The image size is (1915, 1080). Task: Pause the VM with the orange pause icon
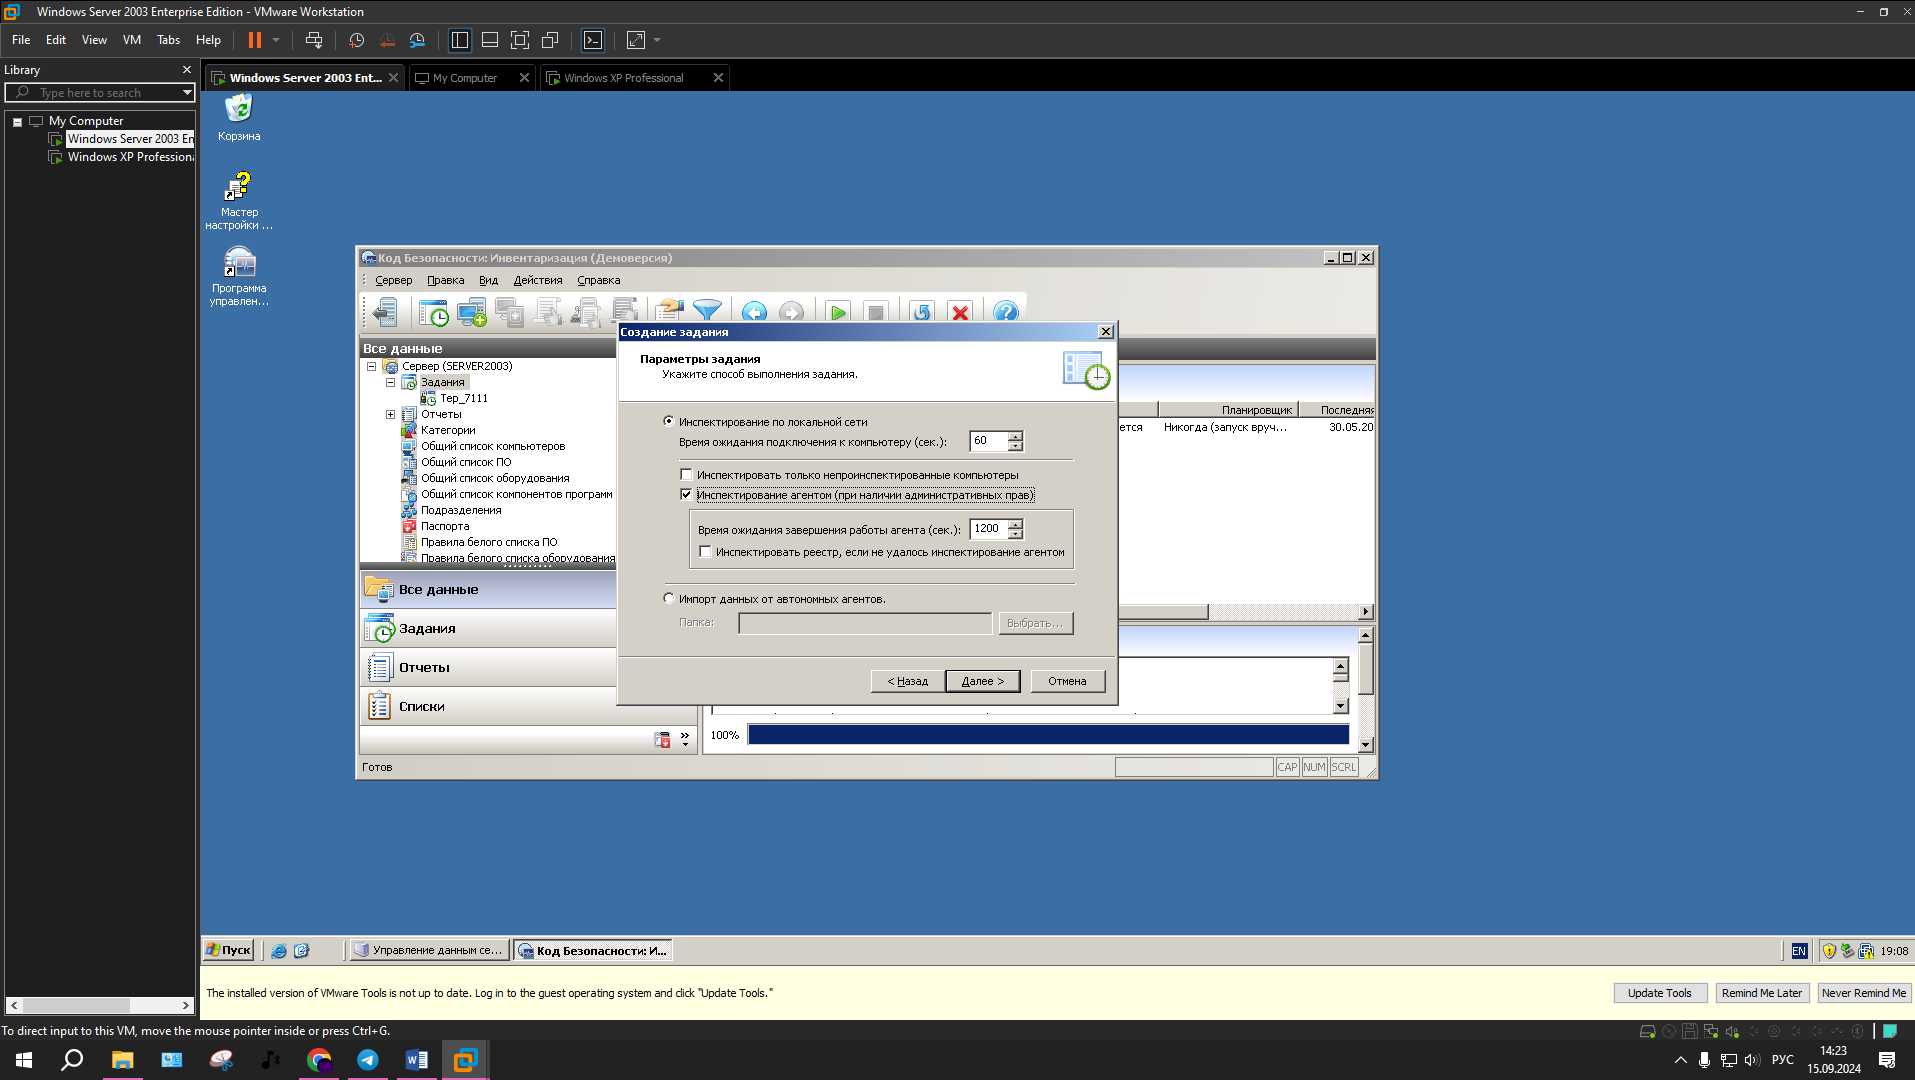point(255,40)
